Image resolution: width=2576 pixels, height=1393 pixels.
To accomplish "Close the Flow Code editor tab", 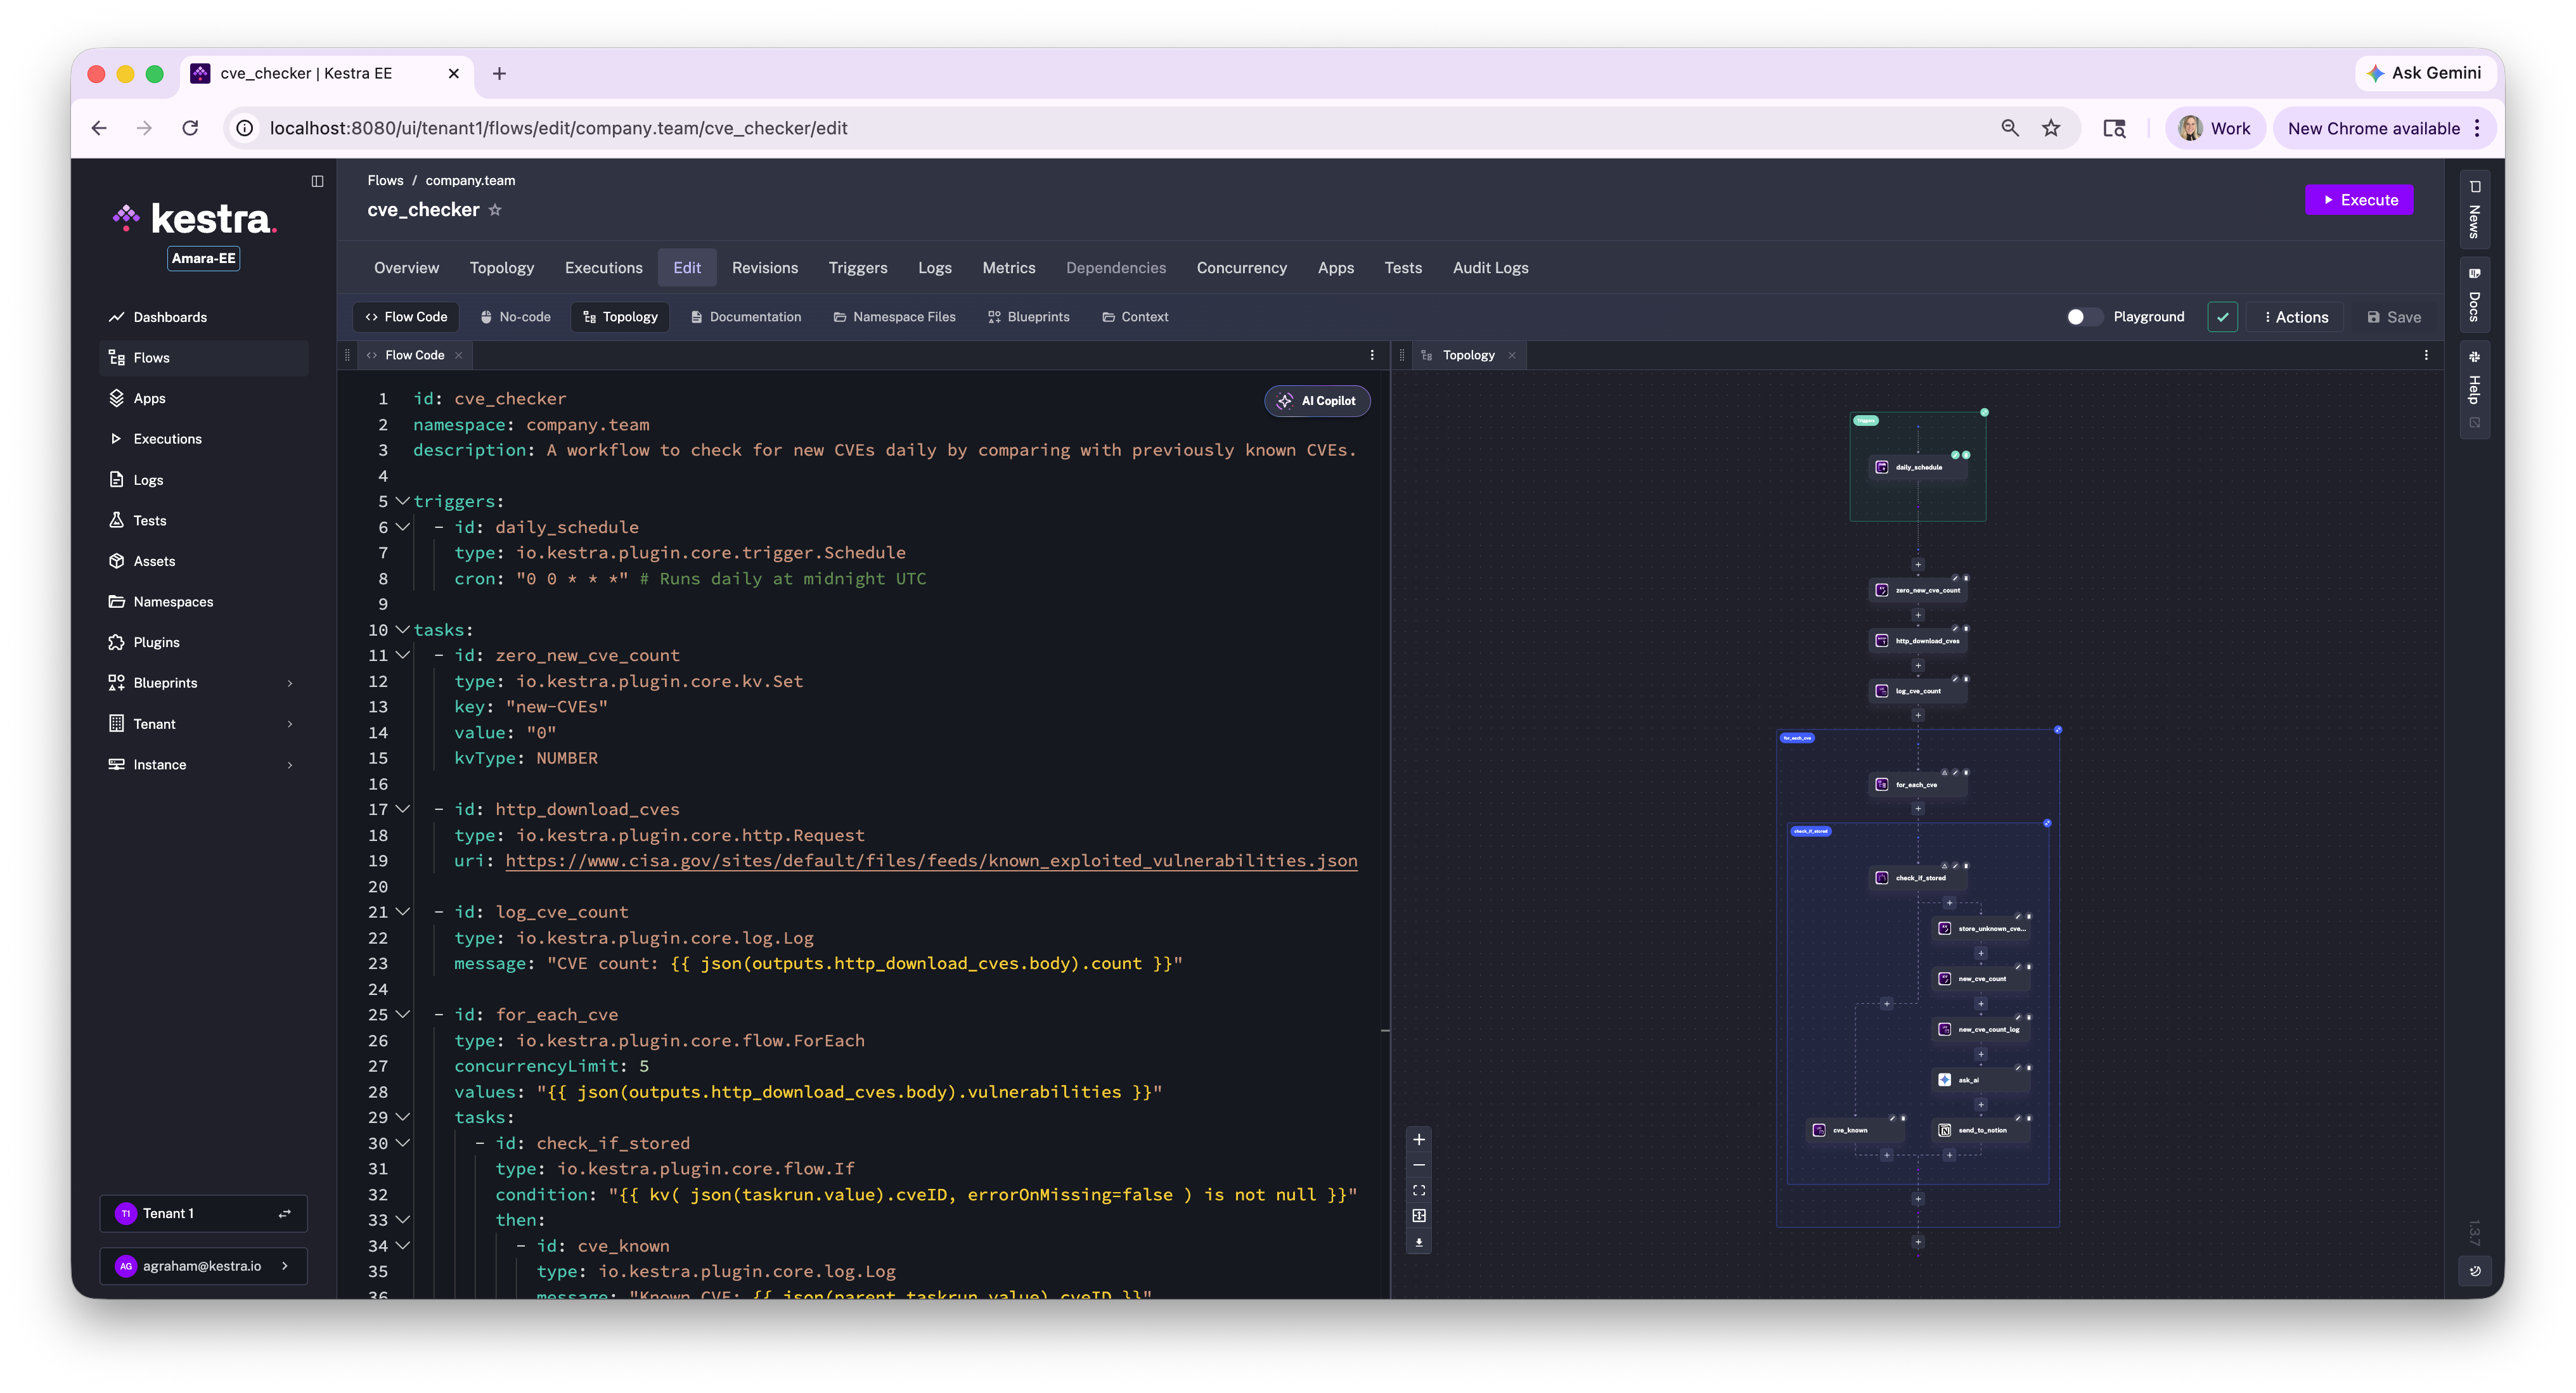I will [x=459, y=356].
